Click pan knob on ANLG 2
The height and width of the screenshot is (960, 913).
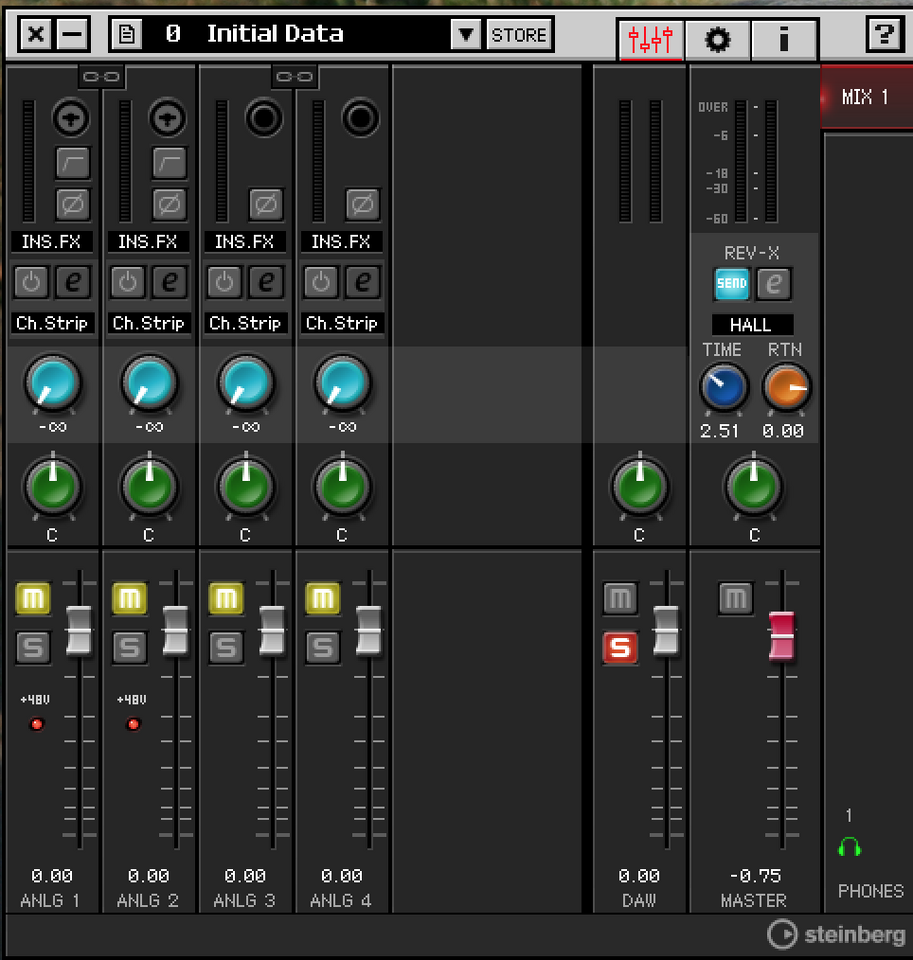149,487
